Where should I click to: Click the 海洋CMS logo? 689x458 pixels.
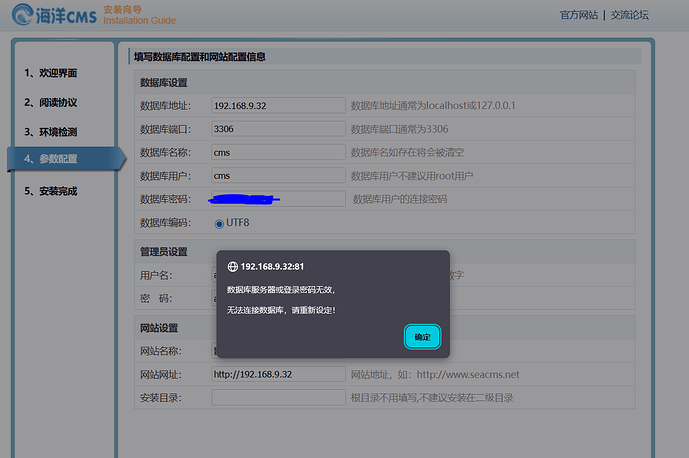click(51, 15)
